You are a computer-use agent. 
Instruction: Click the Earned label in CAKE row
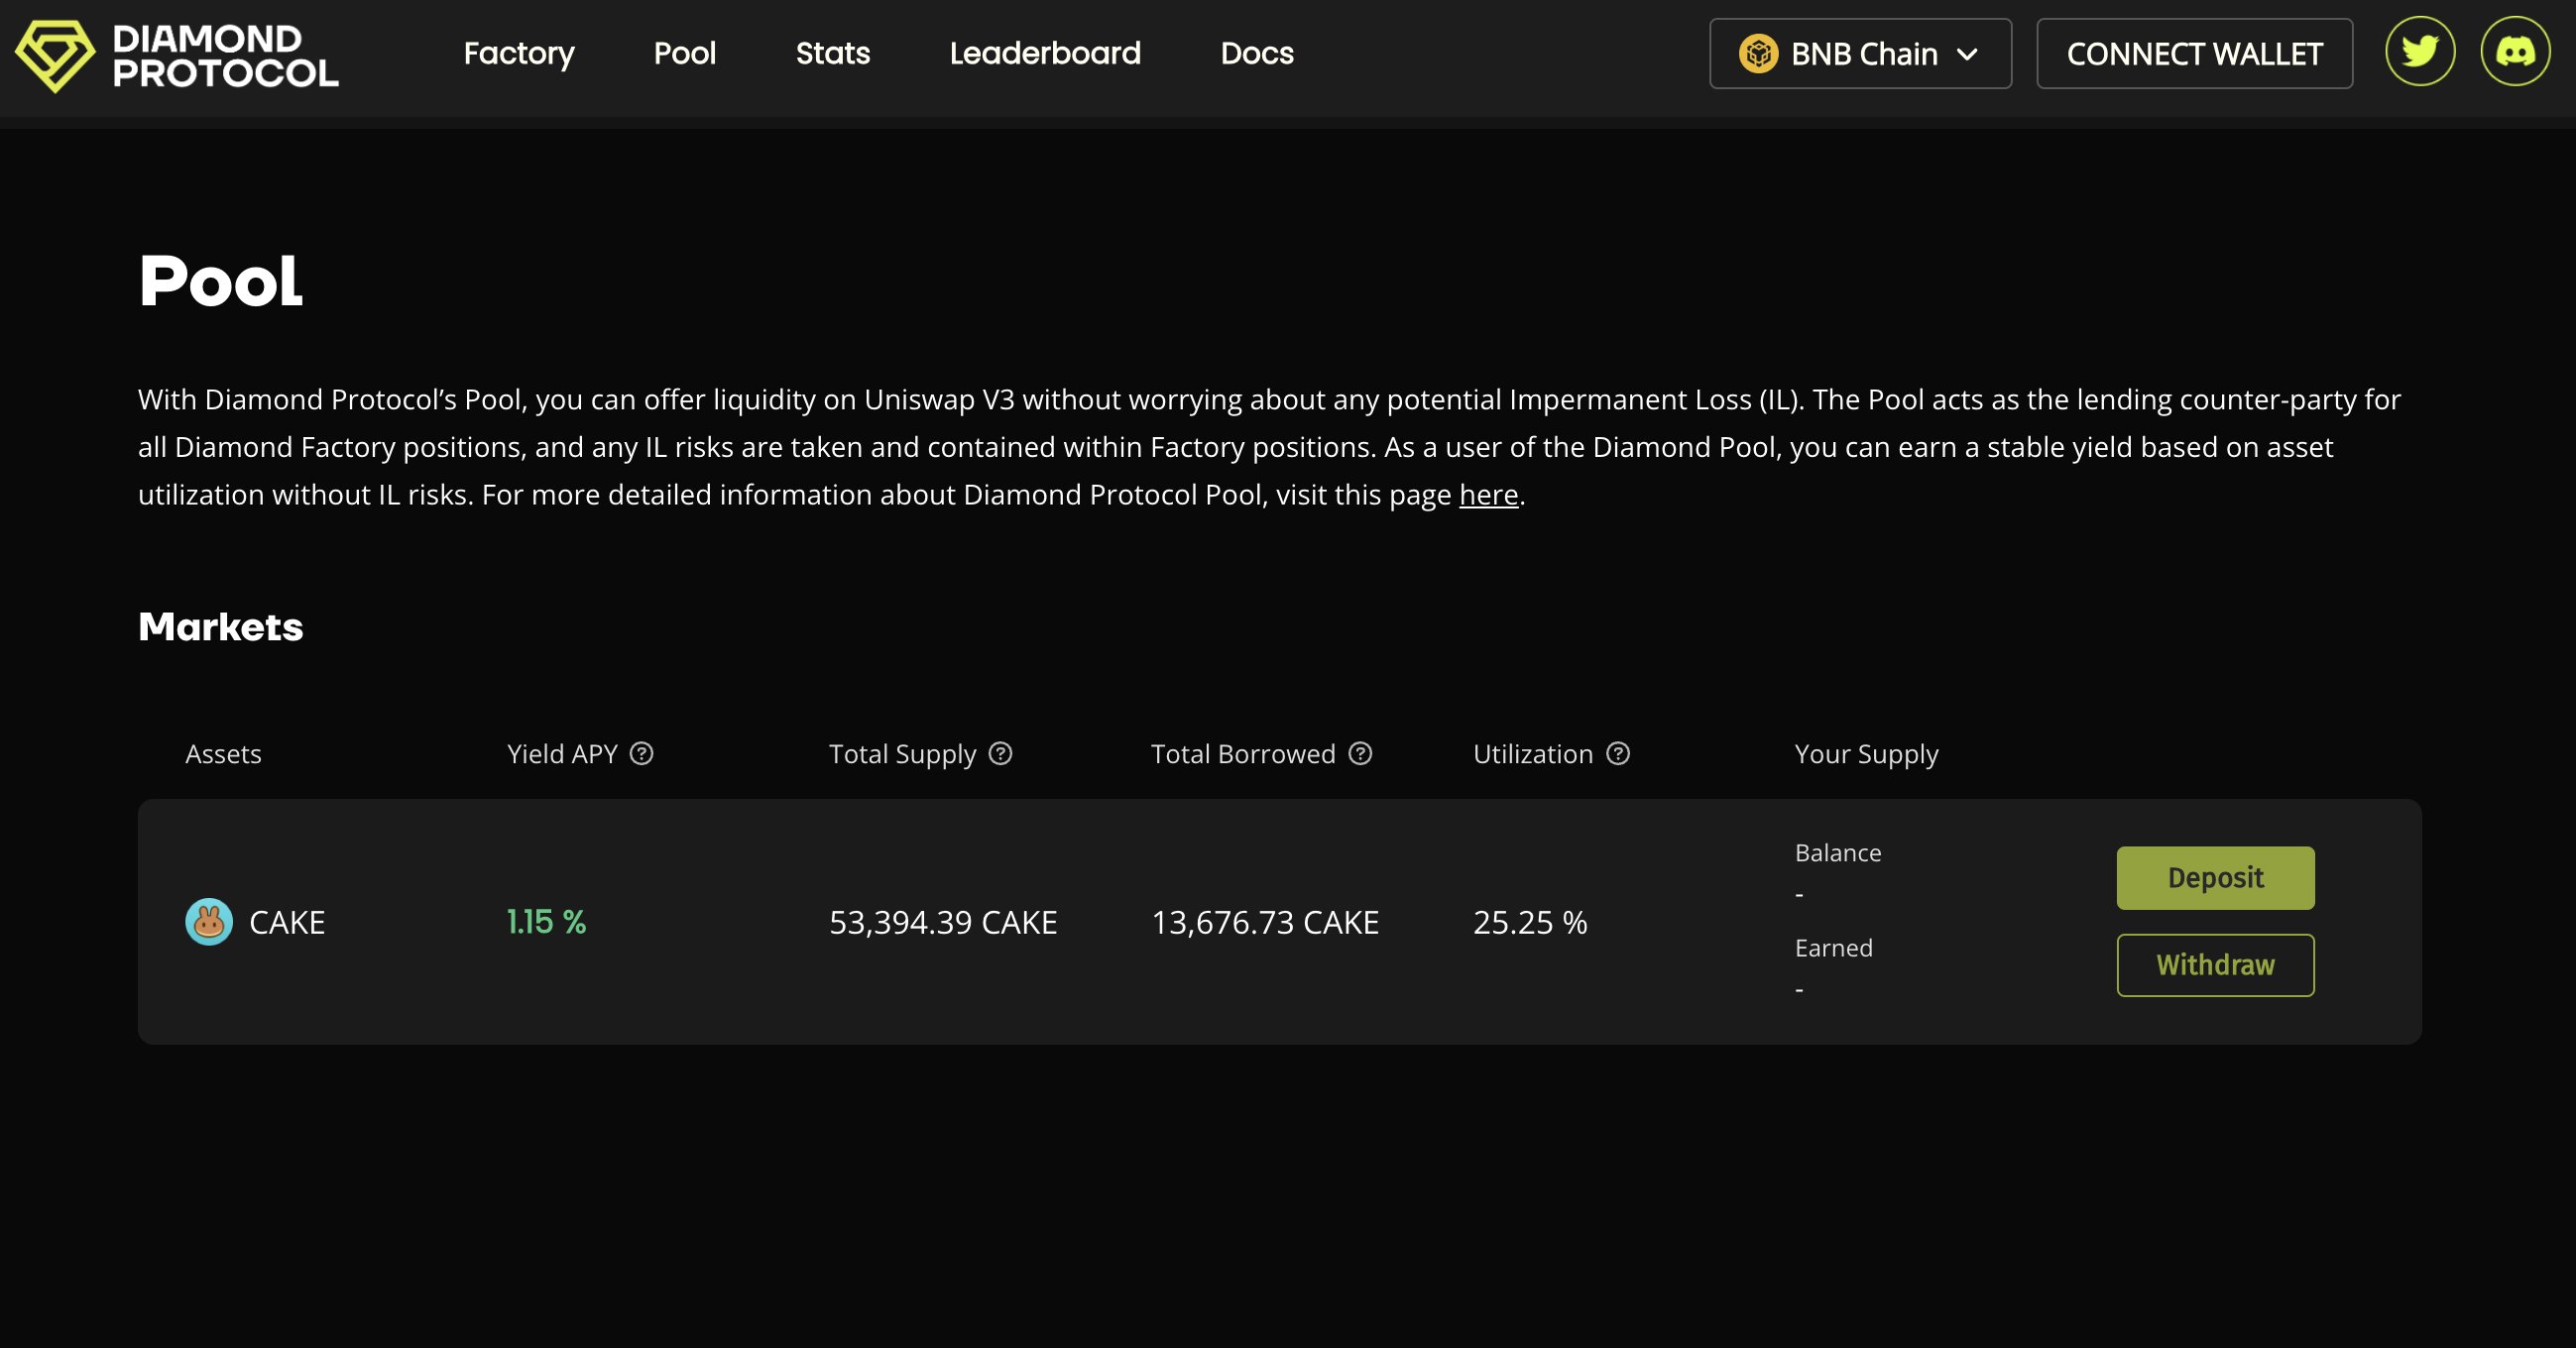(x=1833, y=947)
